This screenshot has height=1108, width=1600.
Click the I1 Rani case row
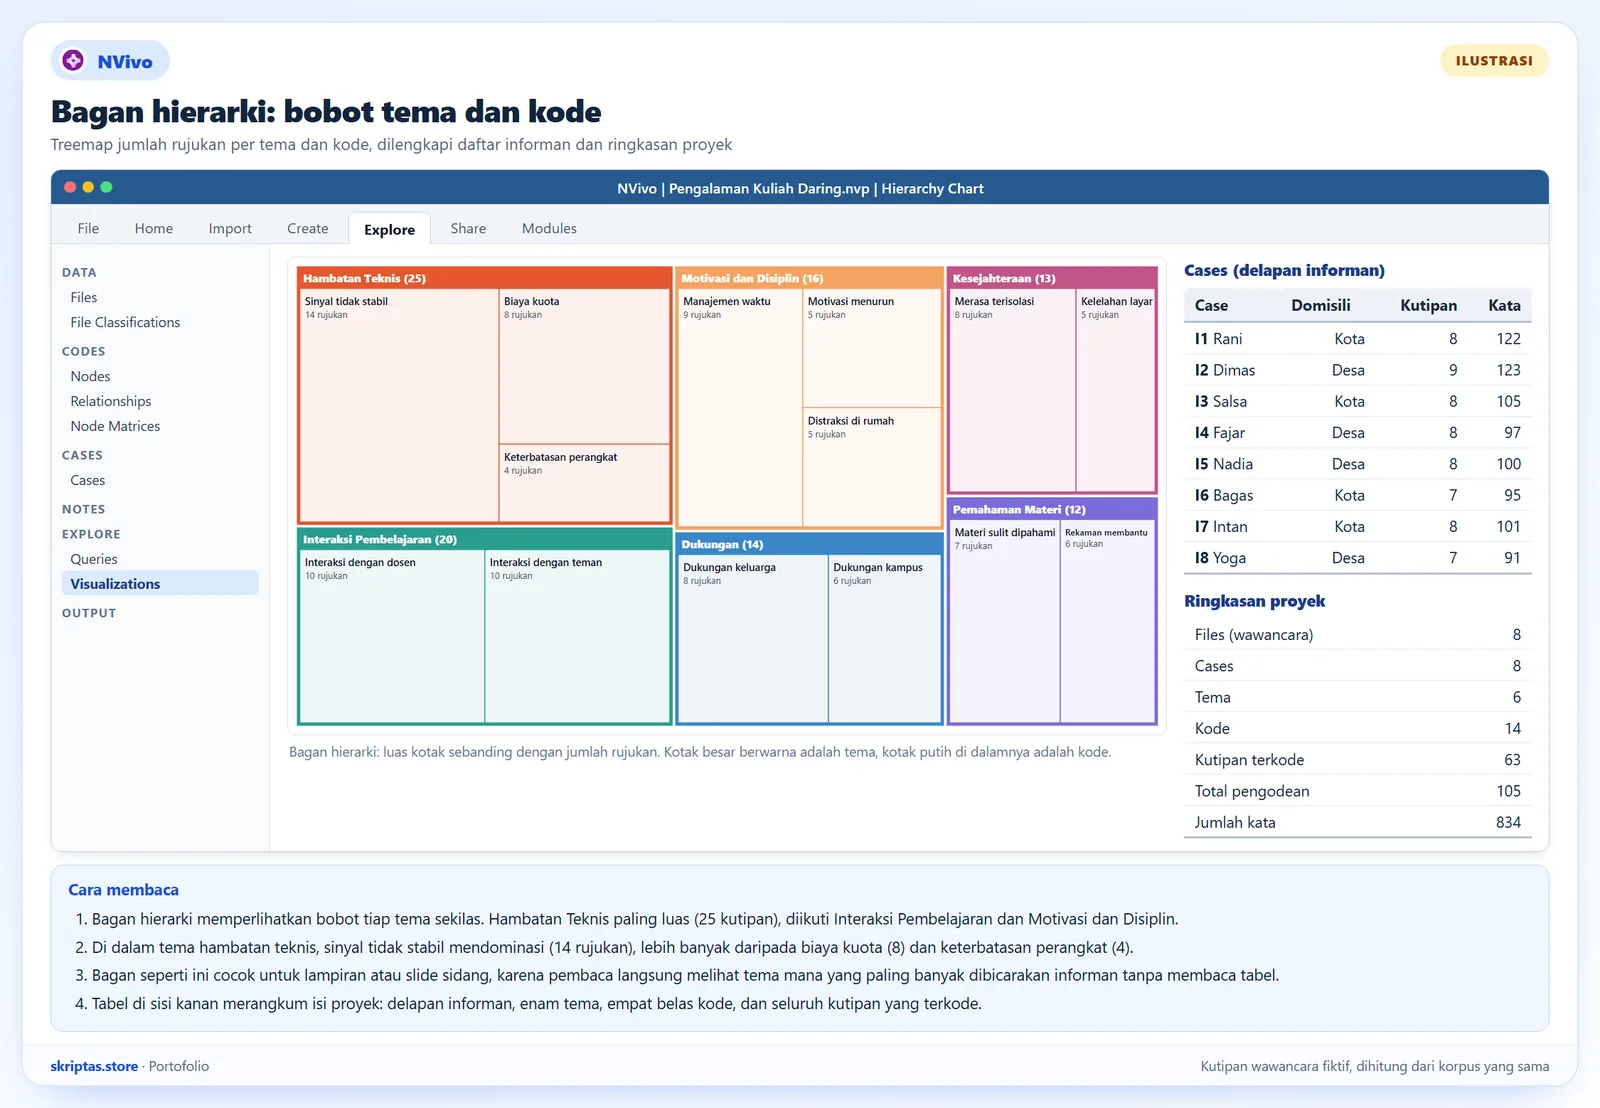pyautogui.click(x=1357, y=339)
